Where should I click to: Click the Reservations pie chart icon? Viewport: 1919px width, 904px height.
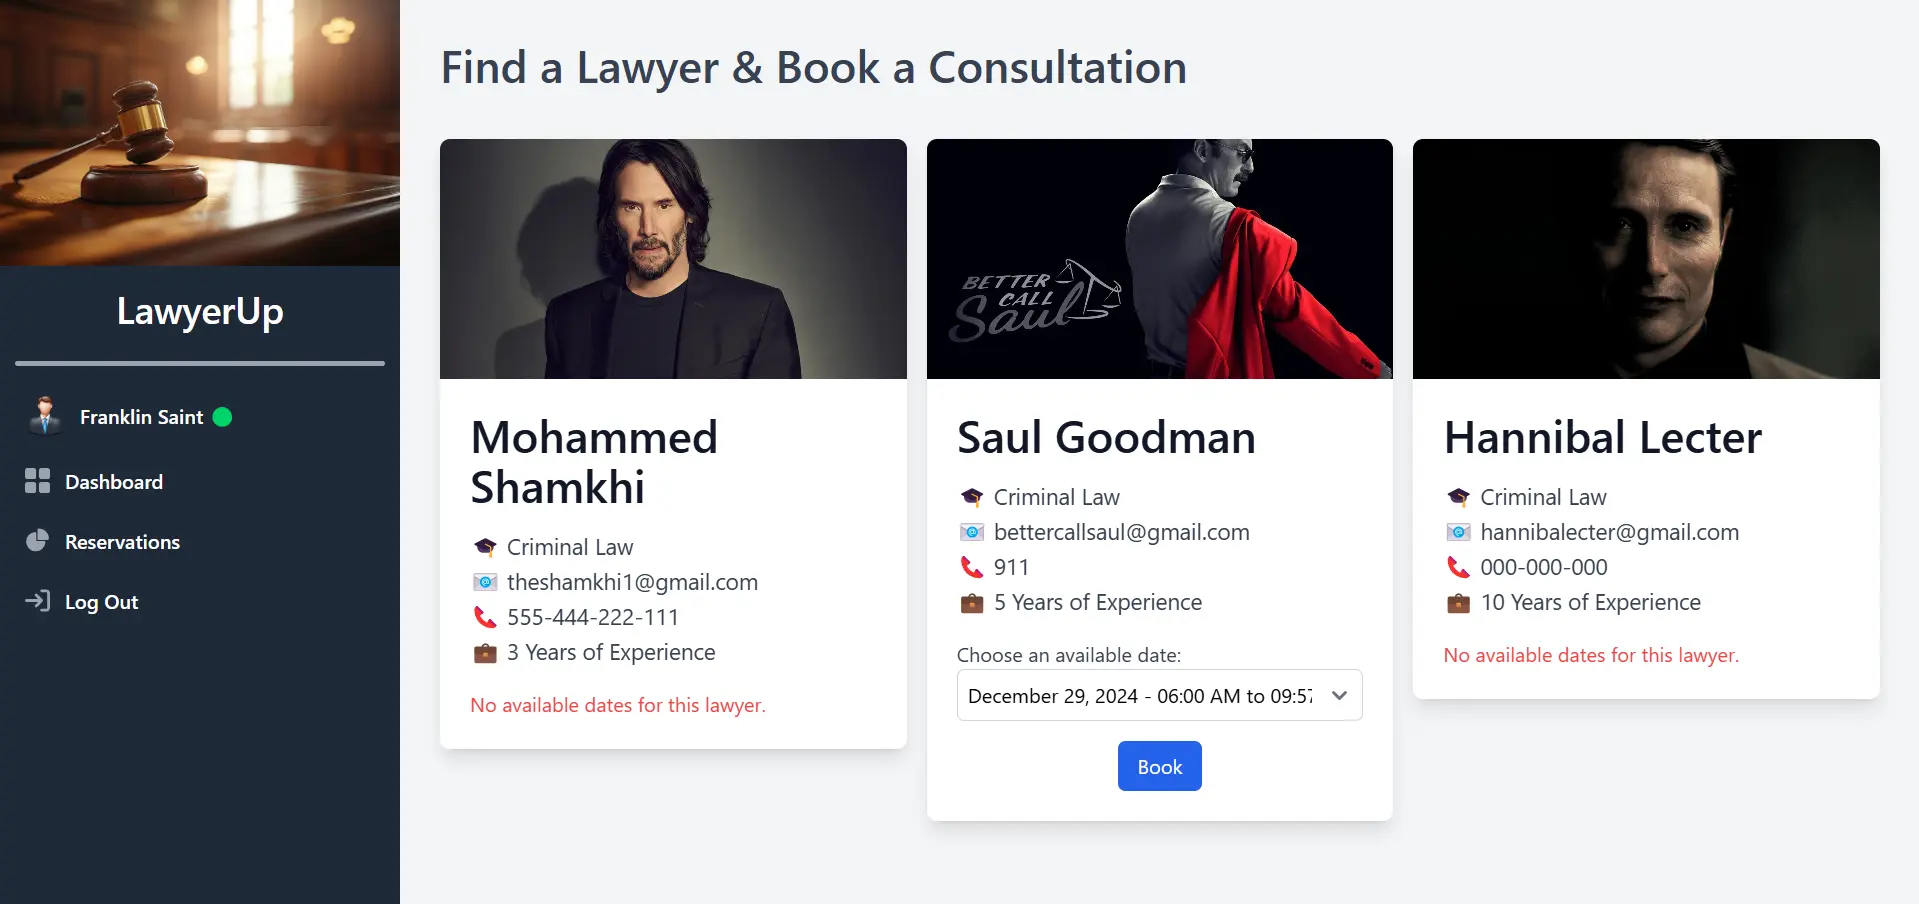[x=37, y=541]
